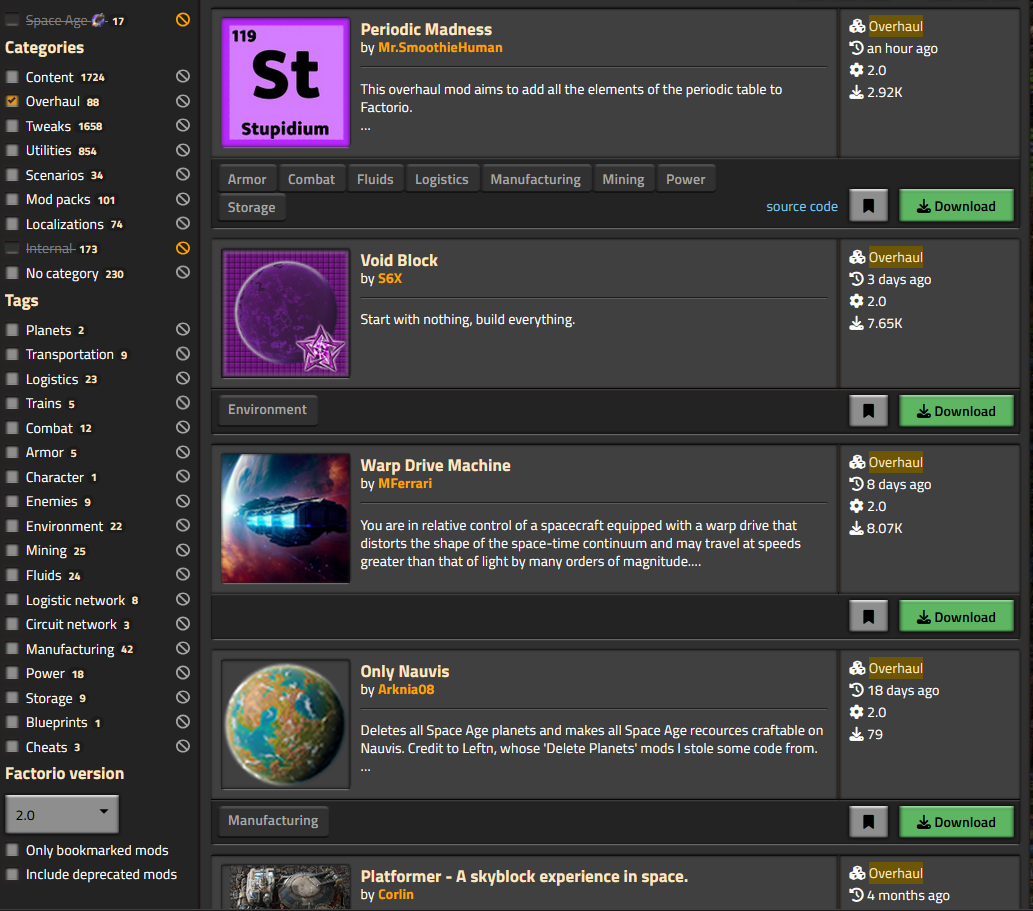
Task: Exclude the Mining tag via ban icon
Action: 182,550
